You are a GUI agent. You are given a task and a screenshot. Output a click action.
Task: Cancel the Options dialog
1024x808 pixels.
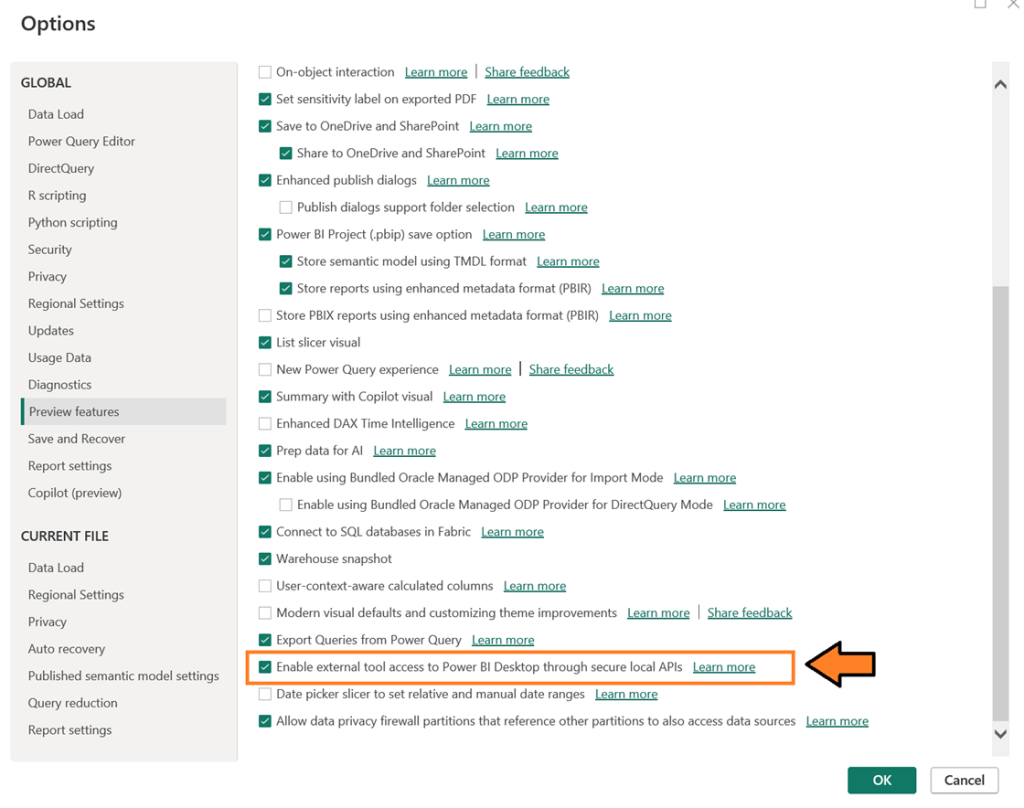pyautogui.click(x=964, y=780)
